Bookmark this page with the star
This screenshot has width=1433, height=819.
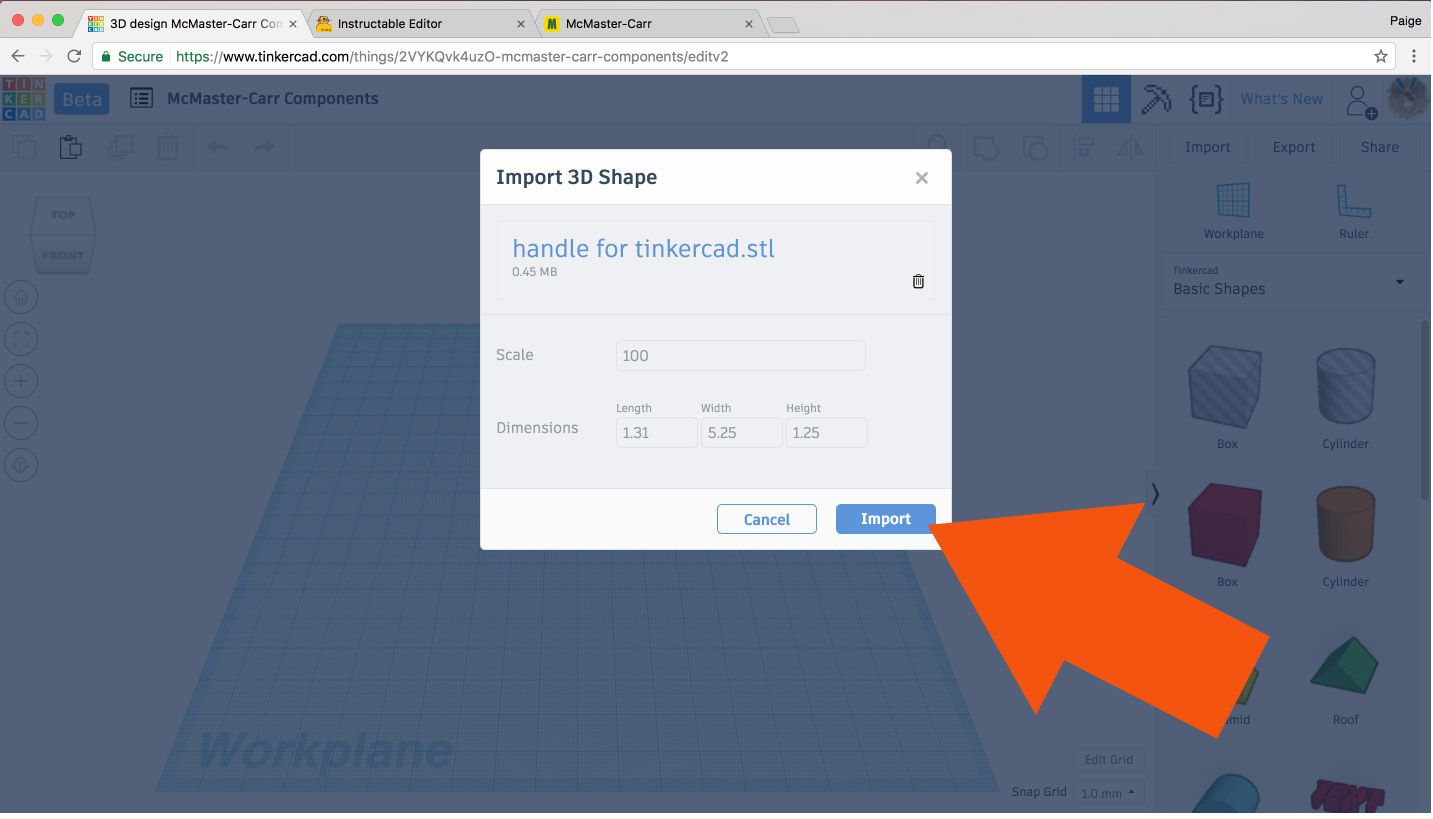pos(1381,56)
